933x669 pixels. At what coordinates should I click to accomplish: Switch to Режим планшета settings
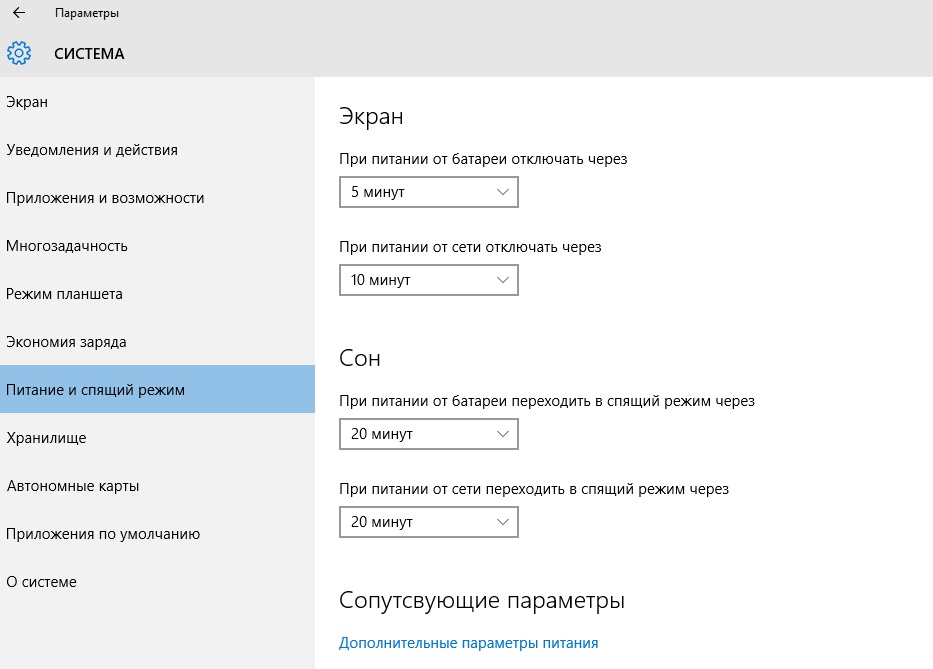coord(64,294)
